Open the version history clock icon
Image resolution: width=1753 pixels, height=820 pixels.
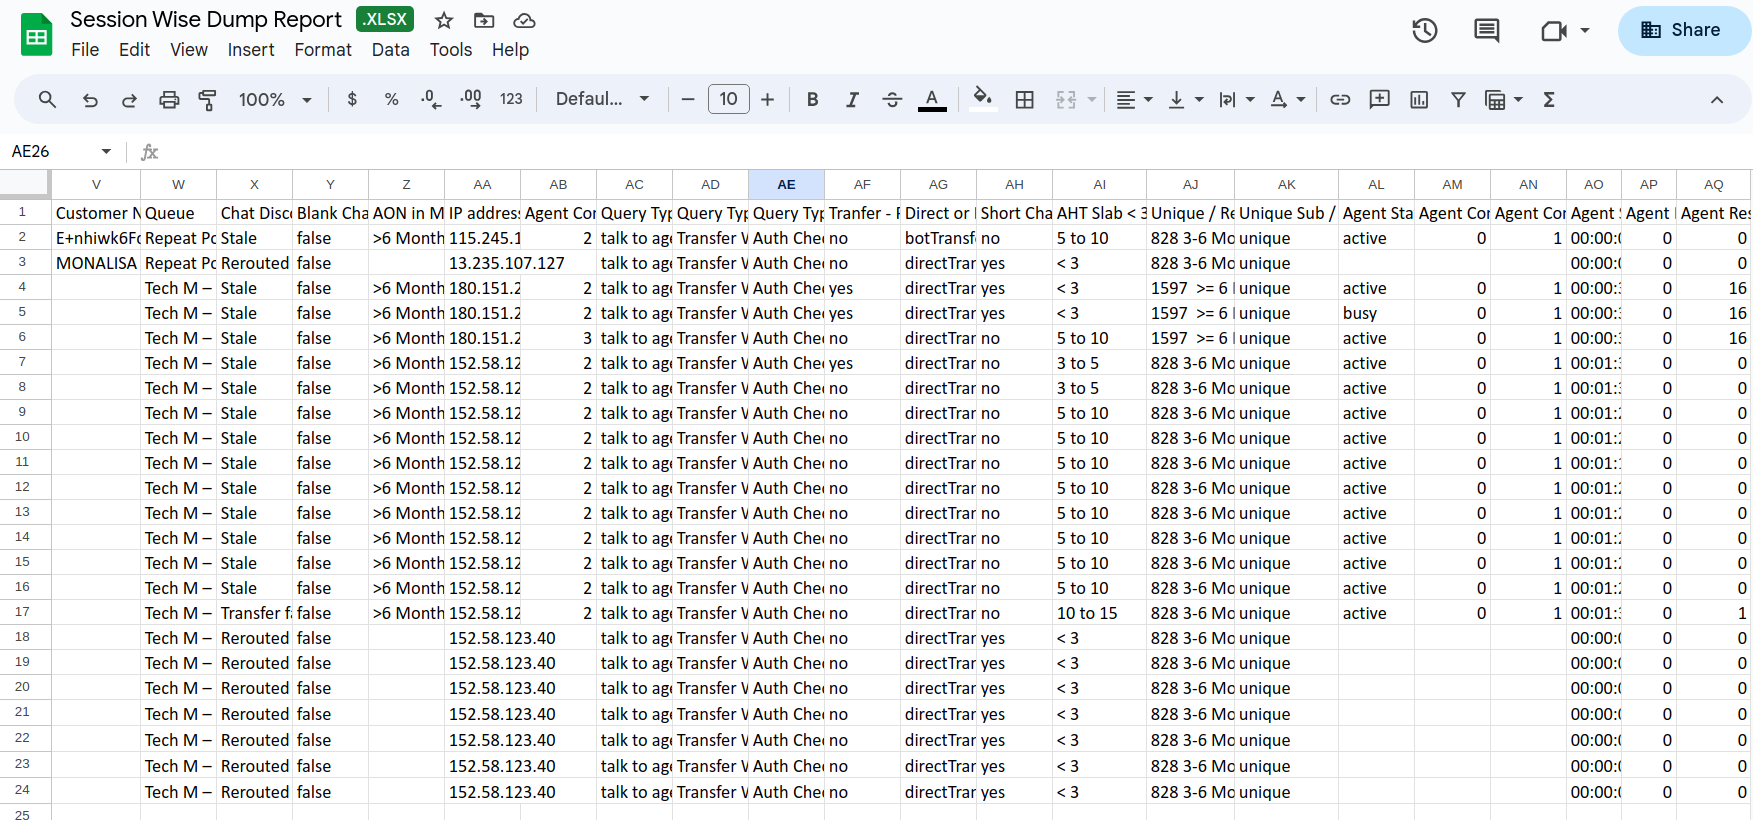pyautogui.click(x=1424, y=31)
